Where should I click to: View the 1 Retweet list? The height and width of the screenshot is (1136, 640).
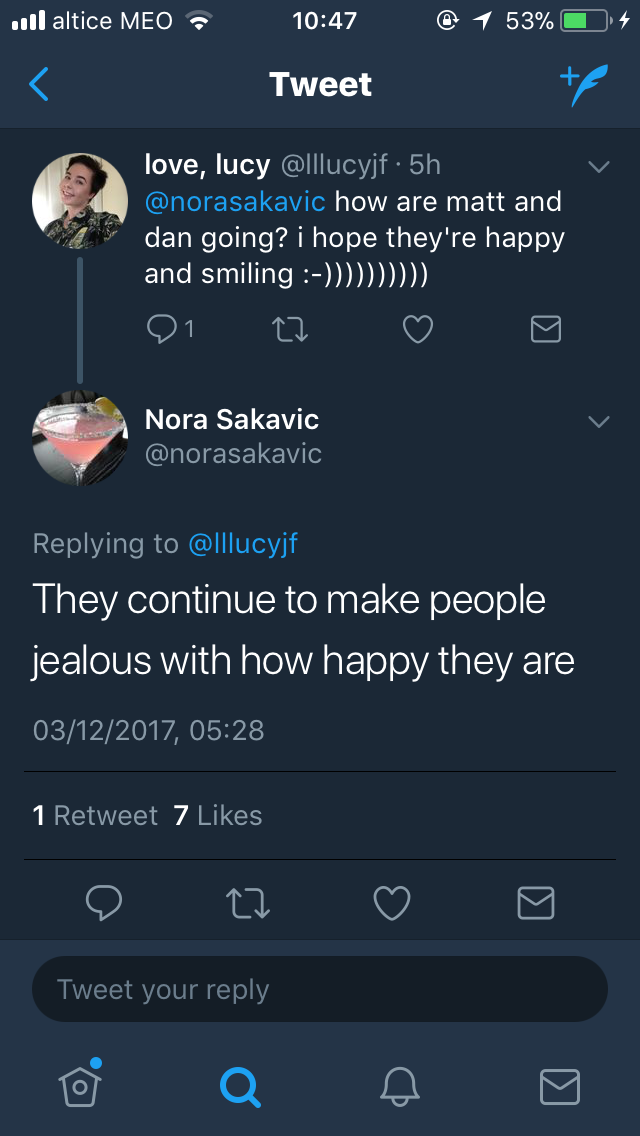tap(95, 815)
